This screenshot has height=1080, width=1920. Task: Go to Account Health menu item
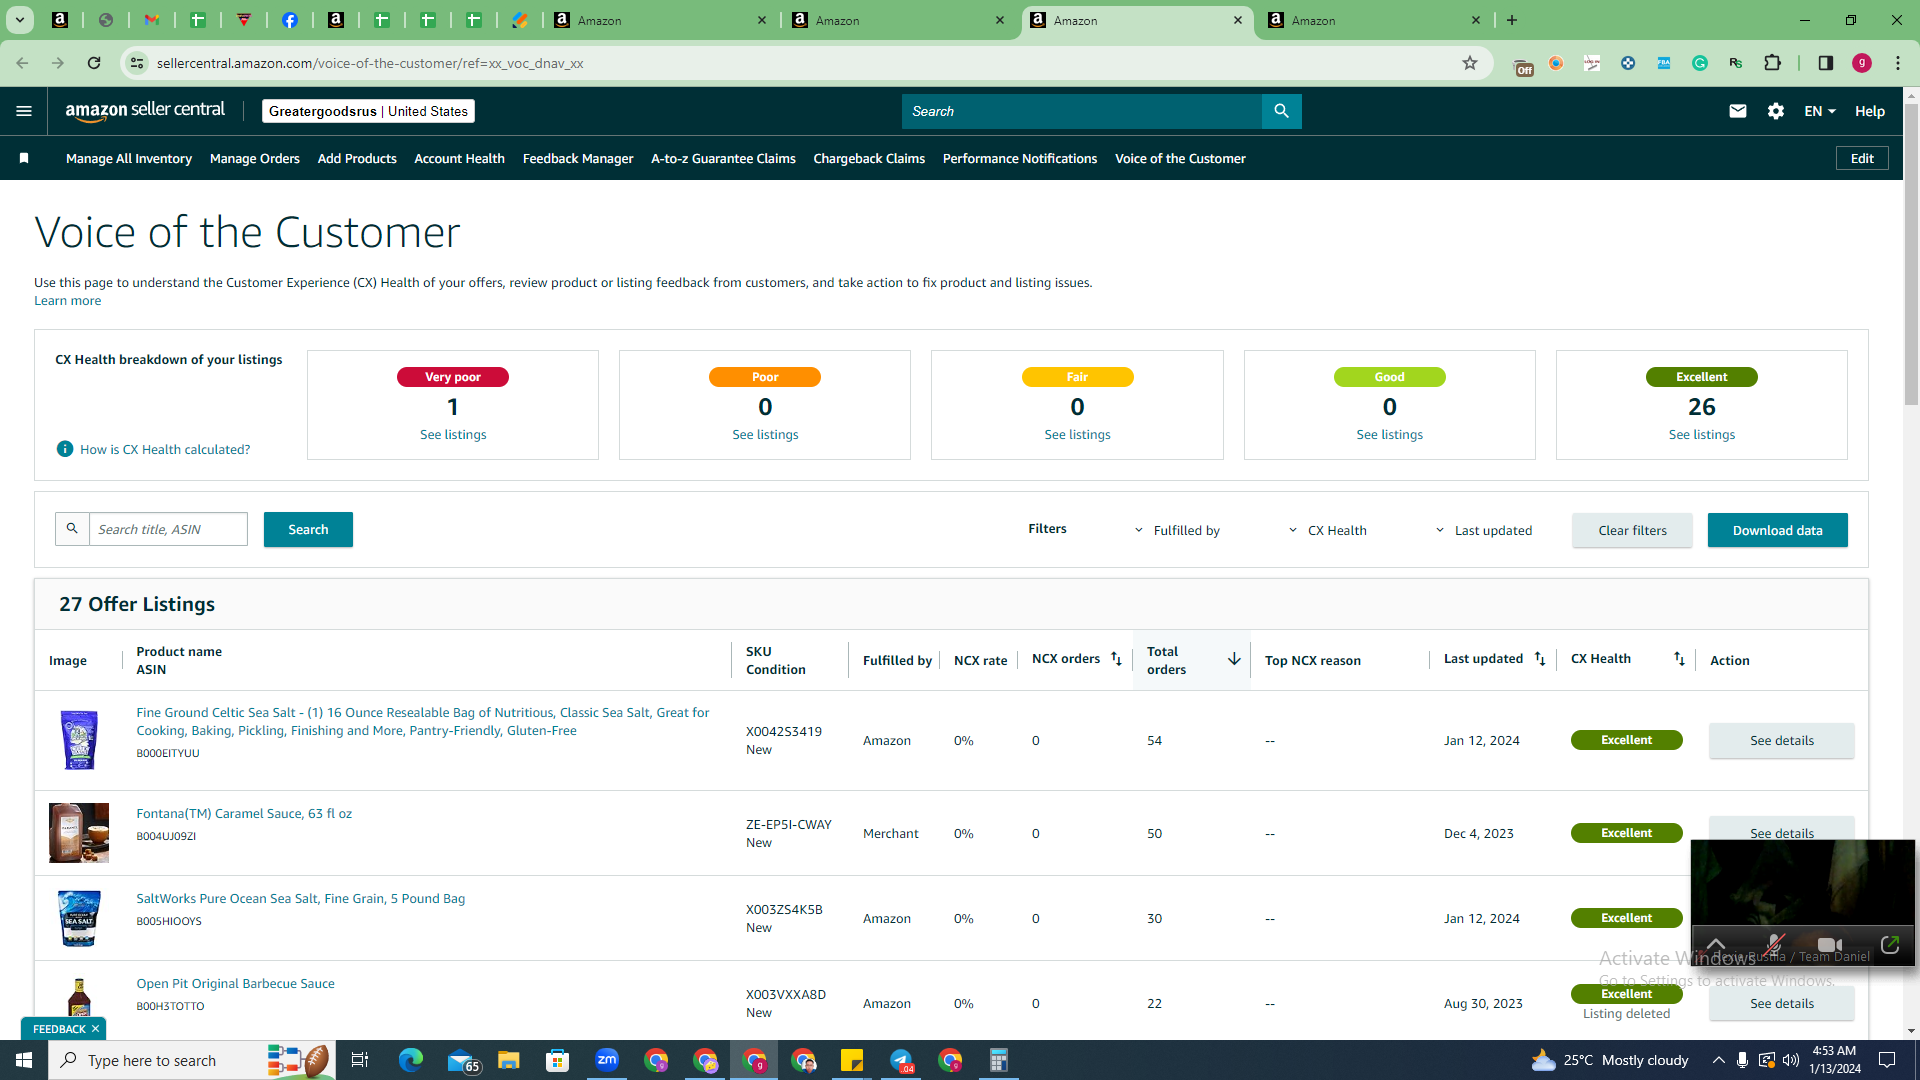[x=459, y=158]
